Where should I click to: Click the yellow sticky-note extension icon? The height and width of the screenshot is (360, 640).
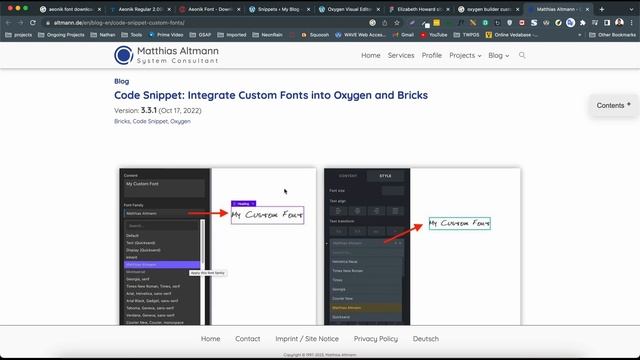(436, 23)
